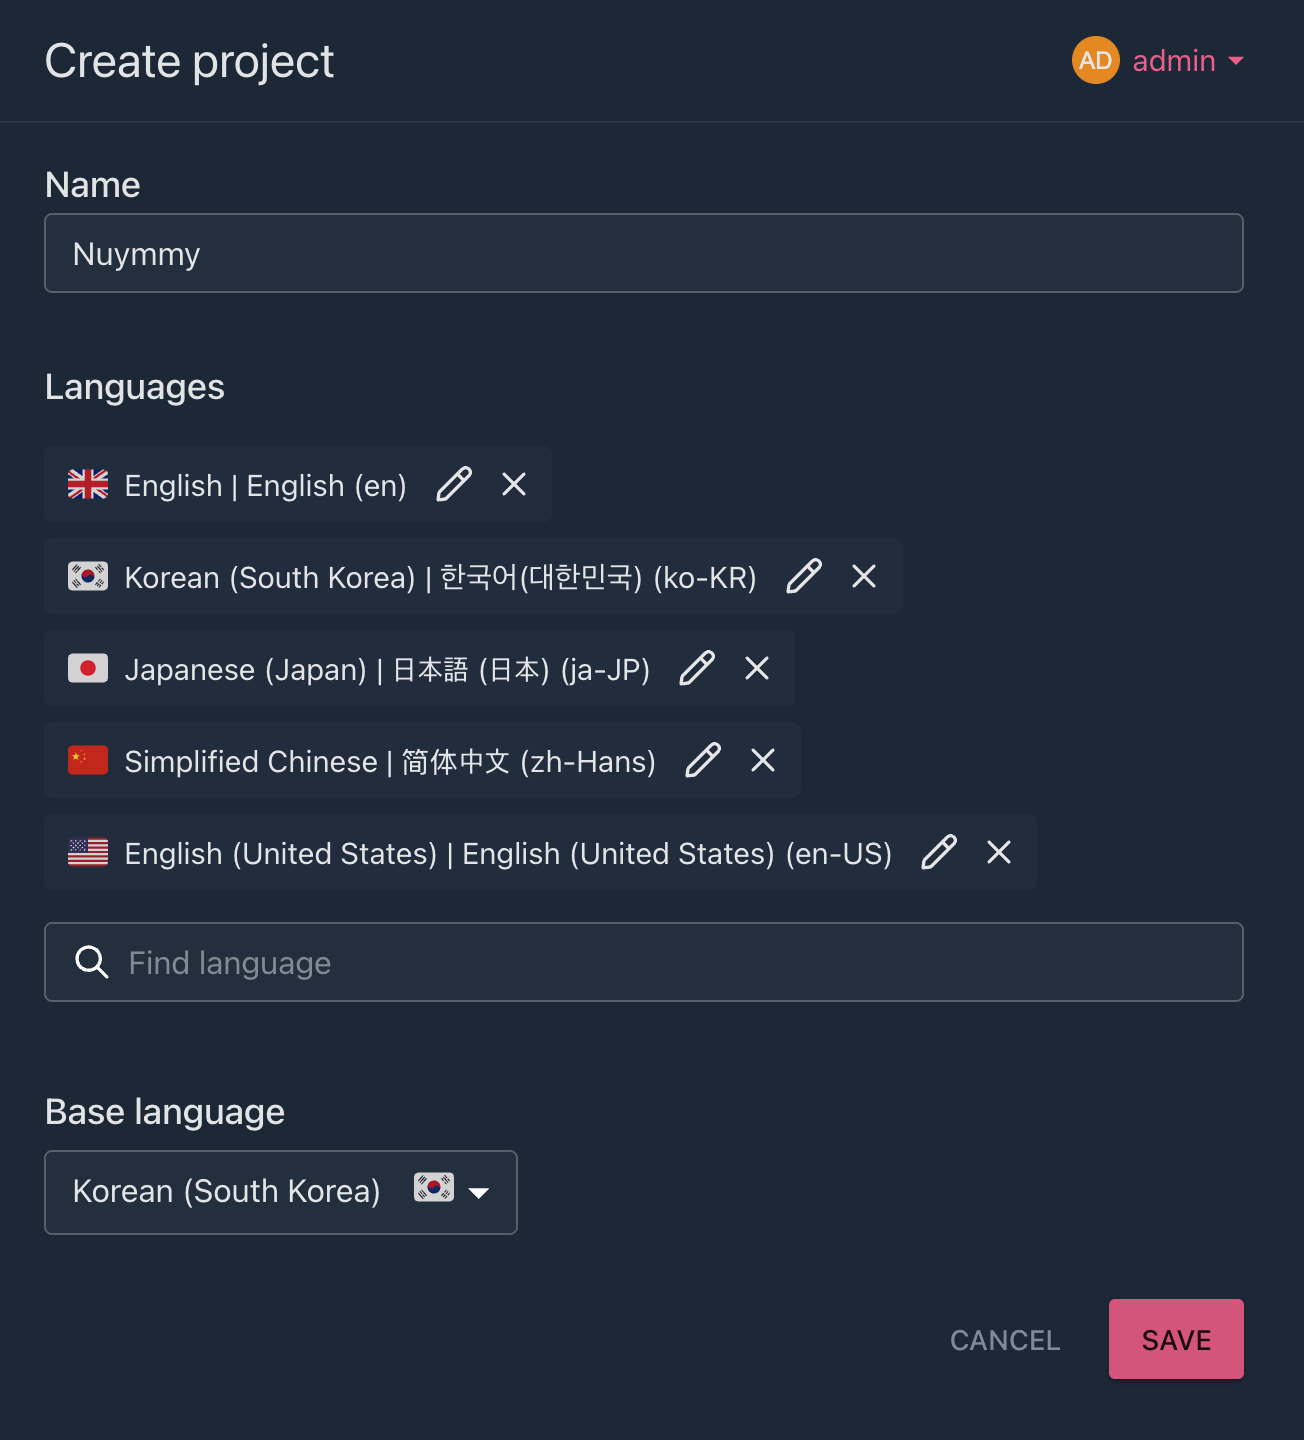Click the project Name text field
The width and height of the screenshot is (1304, 1440).
pyautogui.click(x=644, y=253)
